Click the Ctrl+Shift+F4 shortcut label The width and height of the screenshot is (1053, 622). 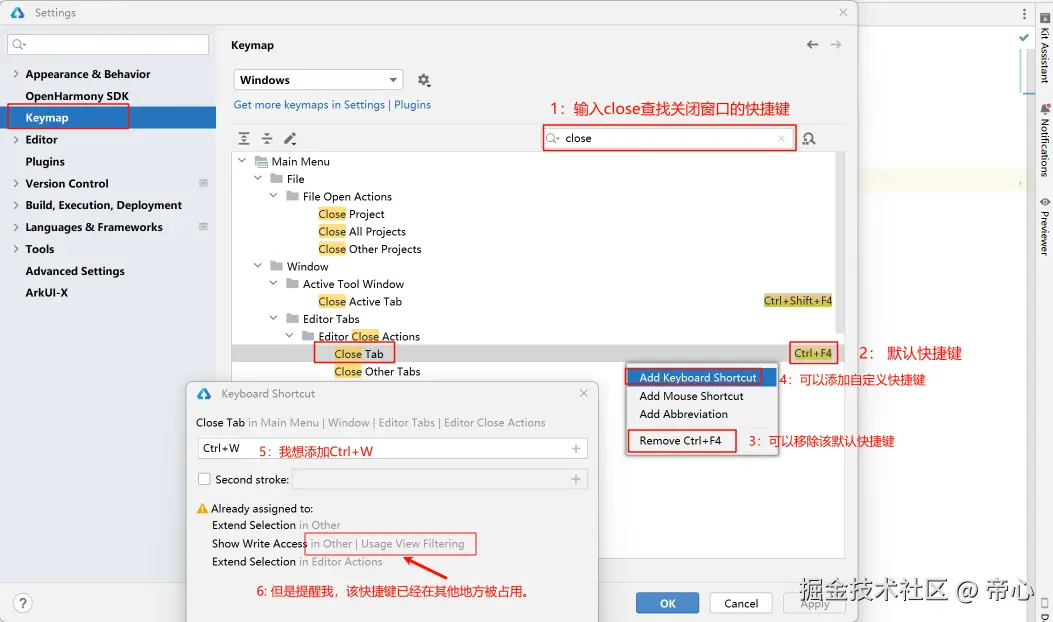tap(798, 300)
